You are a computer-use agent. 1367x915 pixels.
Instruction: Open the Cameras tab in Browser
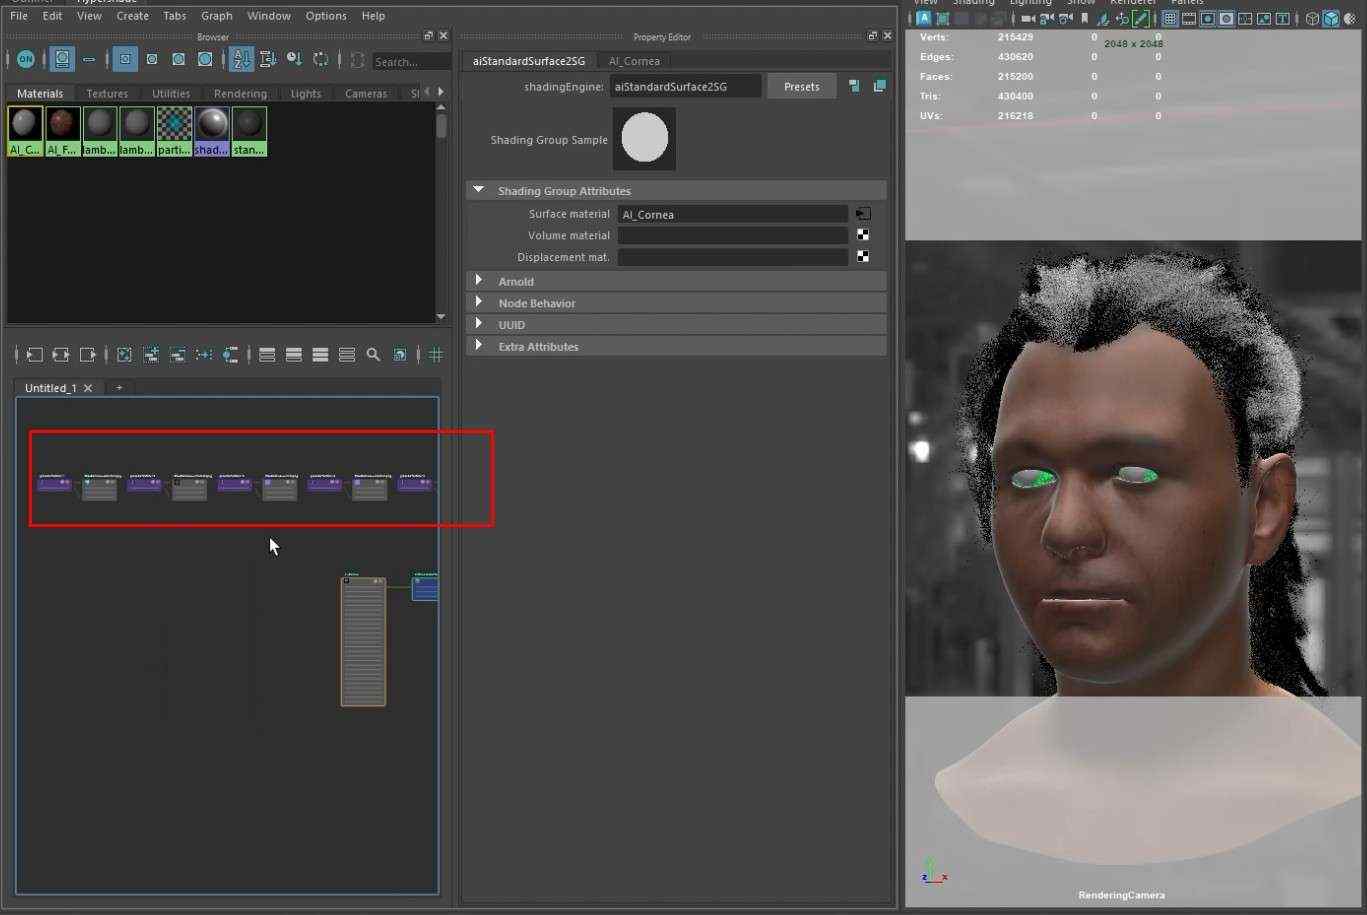pos(366,93)
